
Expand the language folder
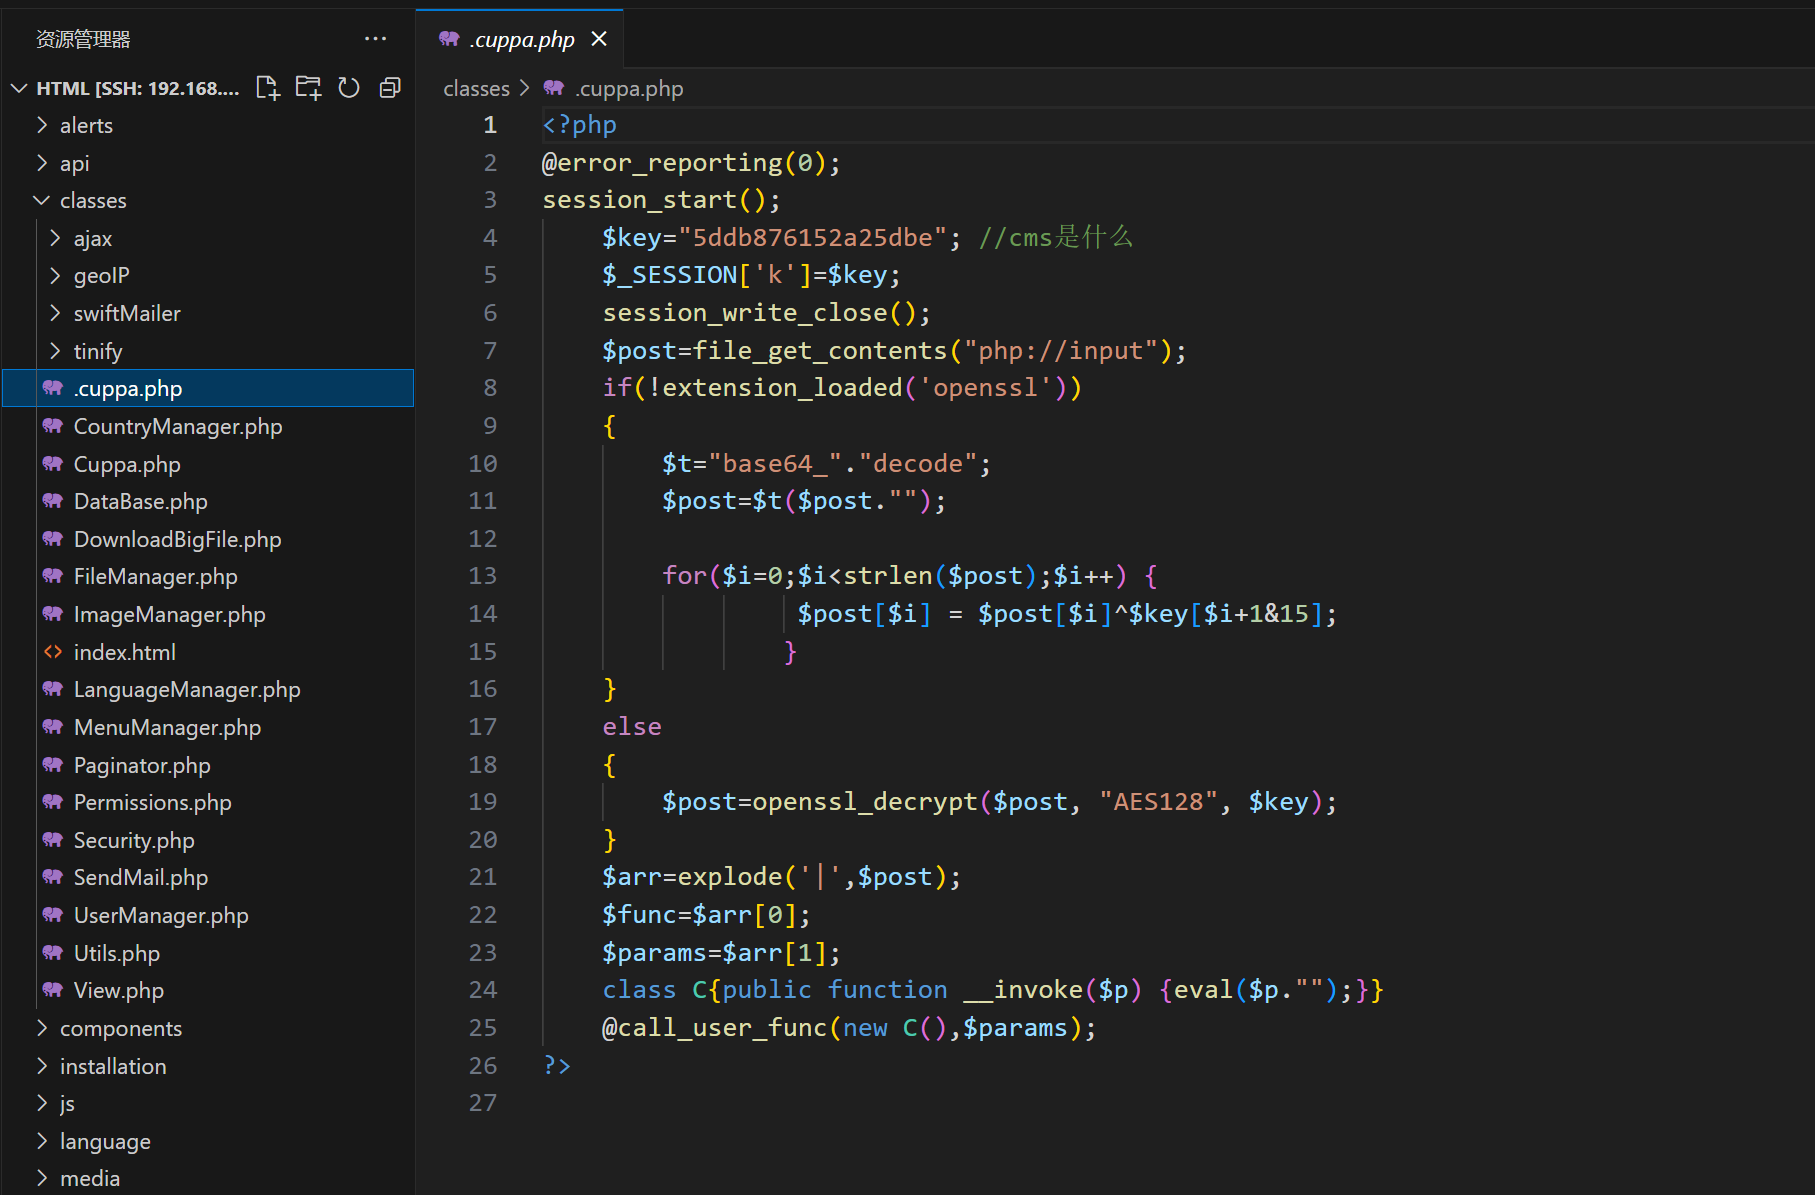click(42, 1141)
